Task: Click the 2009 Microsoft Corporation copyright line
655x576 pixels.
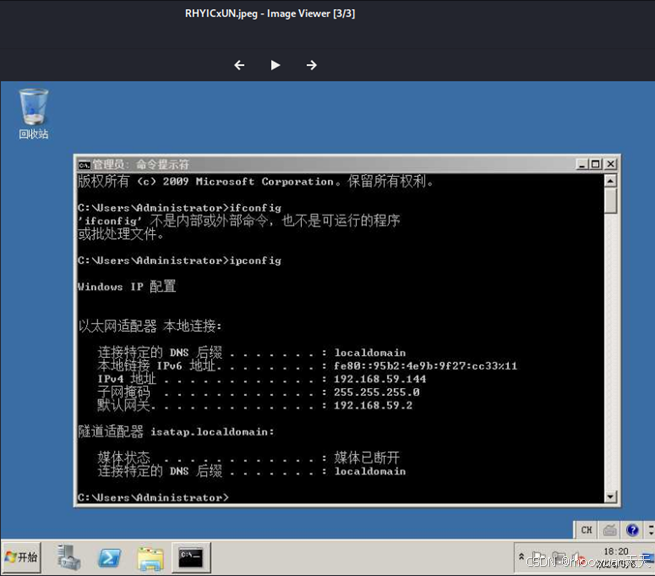Action: point(256,181)
